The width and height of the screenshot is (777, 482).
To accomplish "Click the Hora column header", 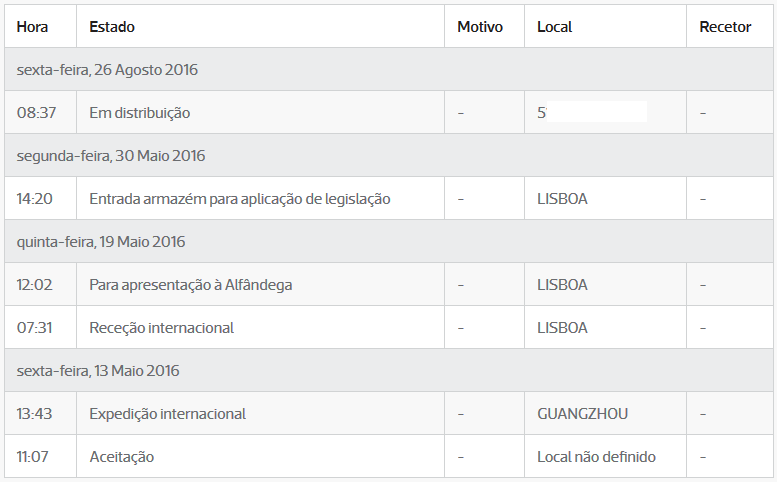I will [32, 27].
